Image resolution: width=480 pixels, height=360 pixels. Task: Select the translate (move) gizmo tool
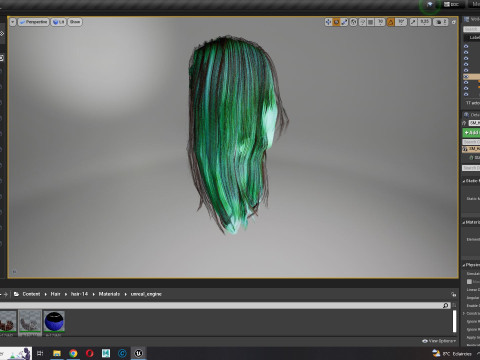(328, 22)
